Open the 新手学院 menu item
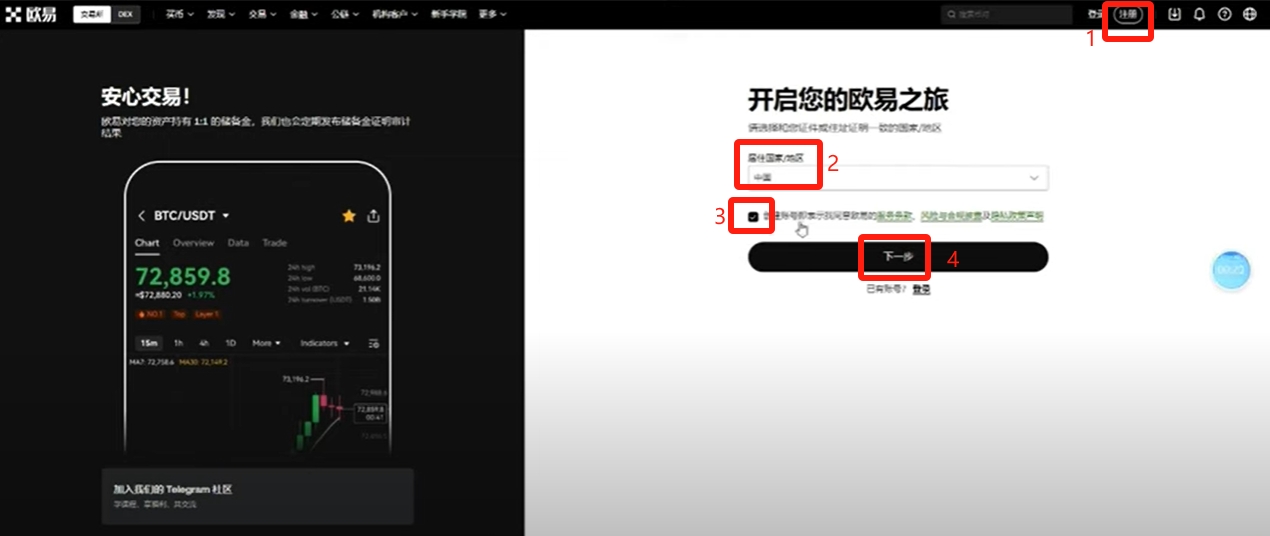Image resolution: width=1270 pixels, height=536 pixels. point(448,14)
